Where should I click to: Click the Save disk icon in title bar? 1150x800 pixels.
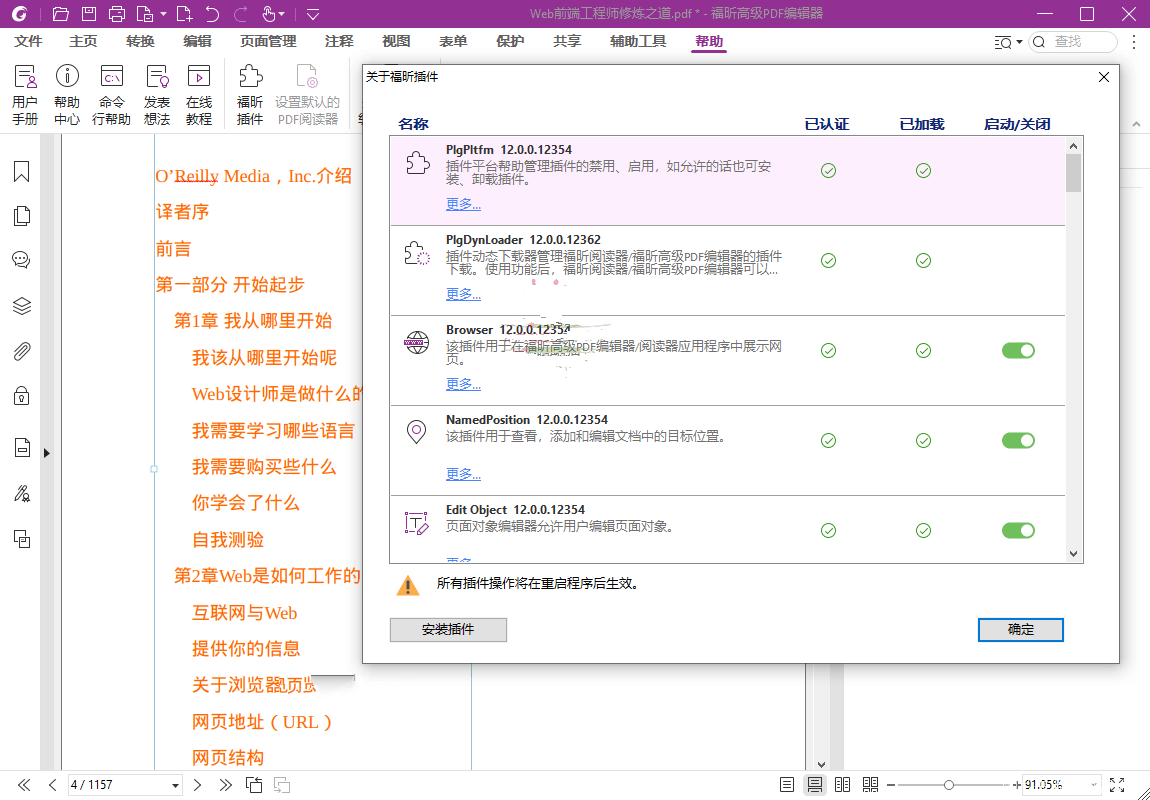coord(89,14)
